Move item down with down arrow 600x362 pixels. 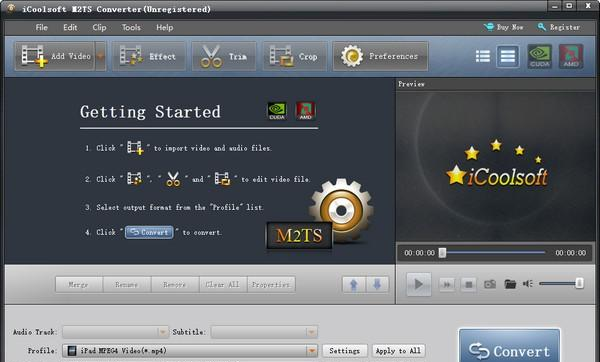click(x=377, y=285)
